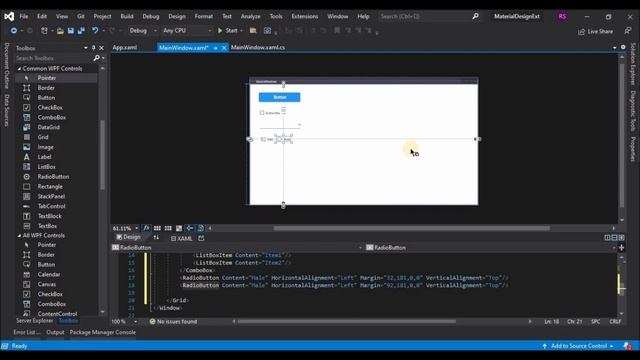Collapse the Common WPF Controls group

(19, 69)
